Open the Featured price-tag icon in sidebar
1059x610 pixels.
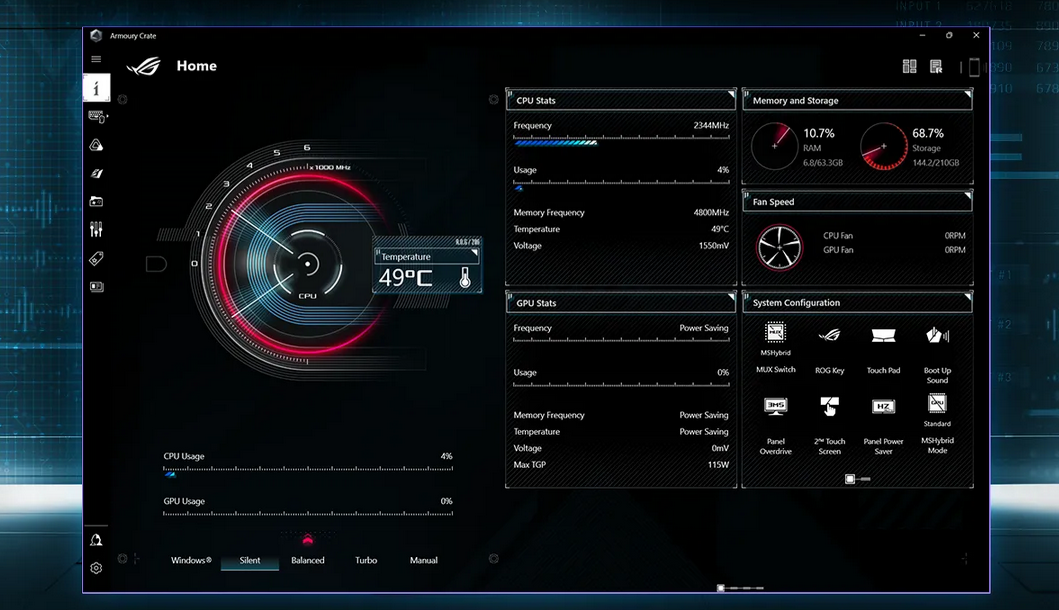tap(97, 259)
